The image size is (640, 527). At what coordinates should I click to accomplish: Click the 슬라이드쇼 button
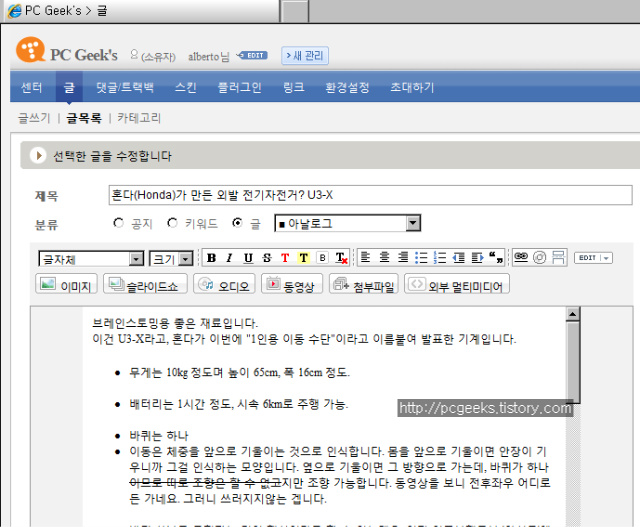coord(145,284)
